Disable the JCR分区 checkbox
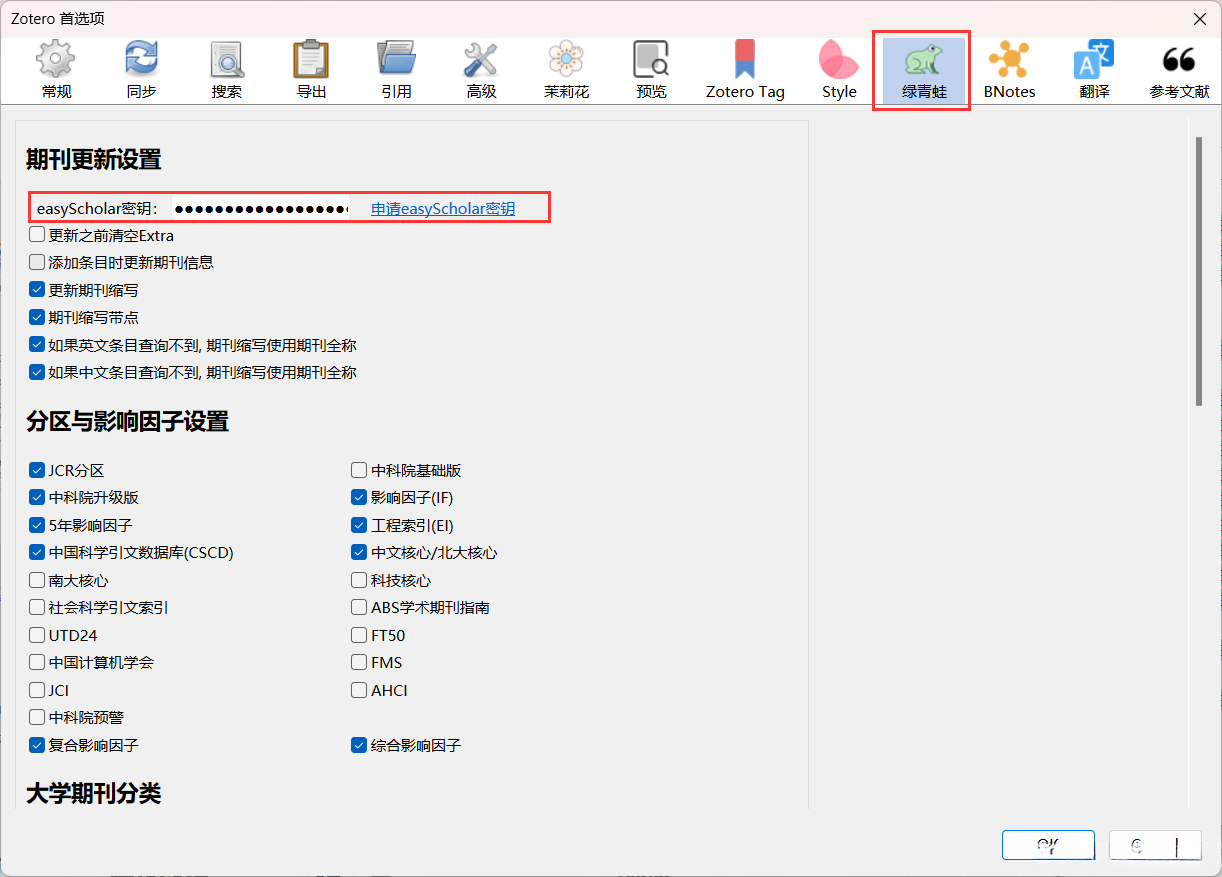 (37, 469)
